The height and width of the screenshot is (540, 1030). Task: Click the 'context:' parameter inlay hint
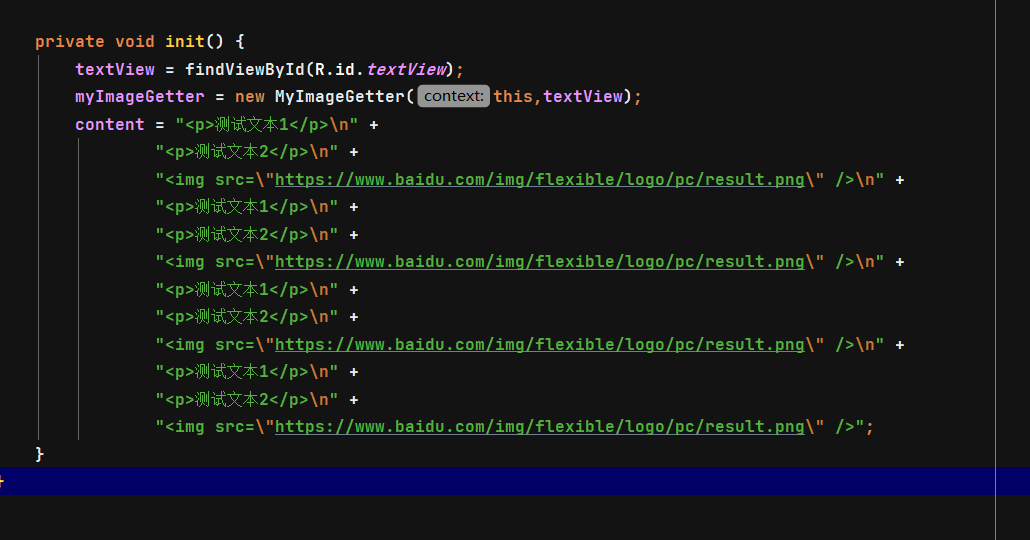[453, 97]
